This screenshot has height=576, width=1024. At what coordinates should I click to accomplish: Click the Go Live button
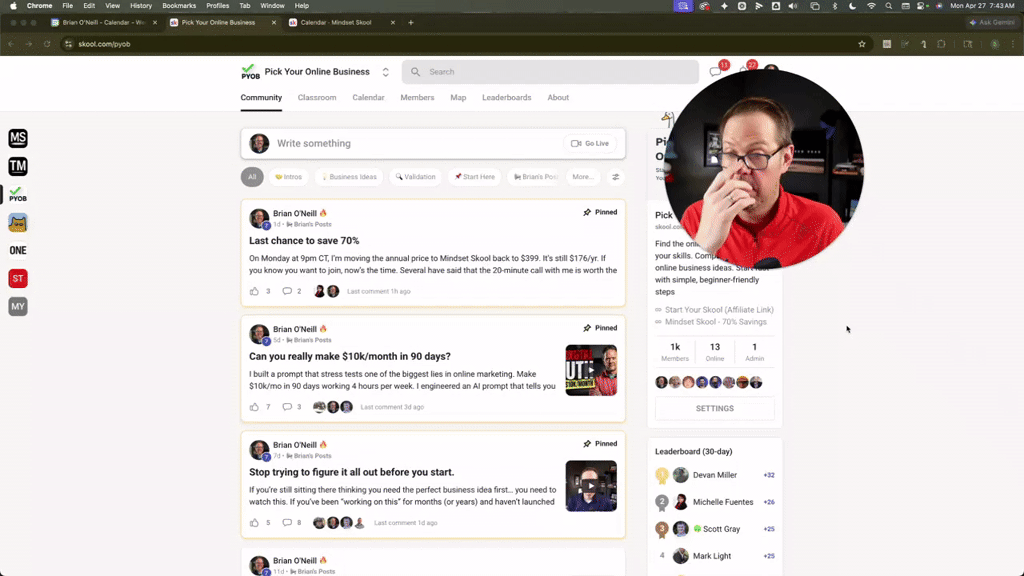(590, 144)
